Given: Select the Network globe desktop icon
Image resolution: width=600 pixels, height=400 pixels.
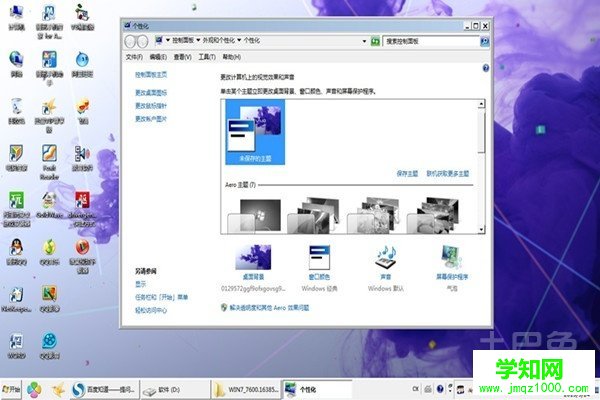Looking at the screenshot, I should pos(16,64).
